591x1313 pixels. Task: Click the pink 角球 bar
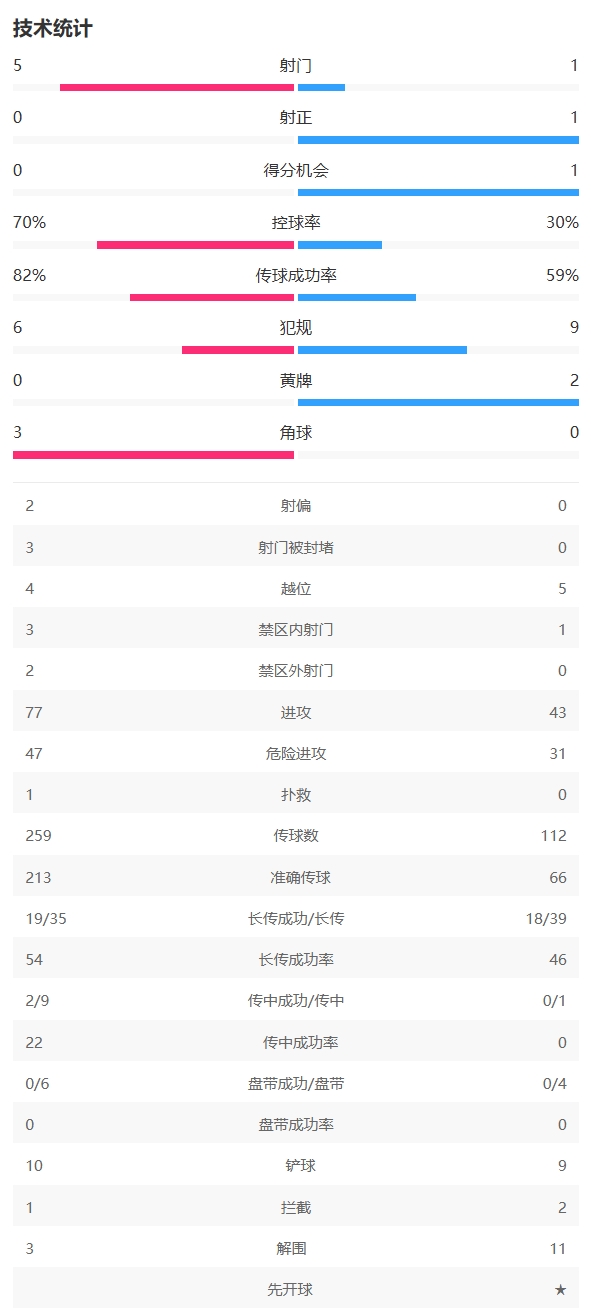[153, 455]
